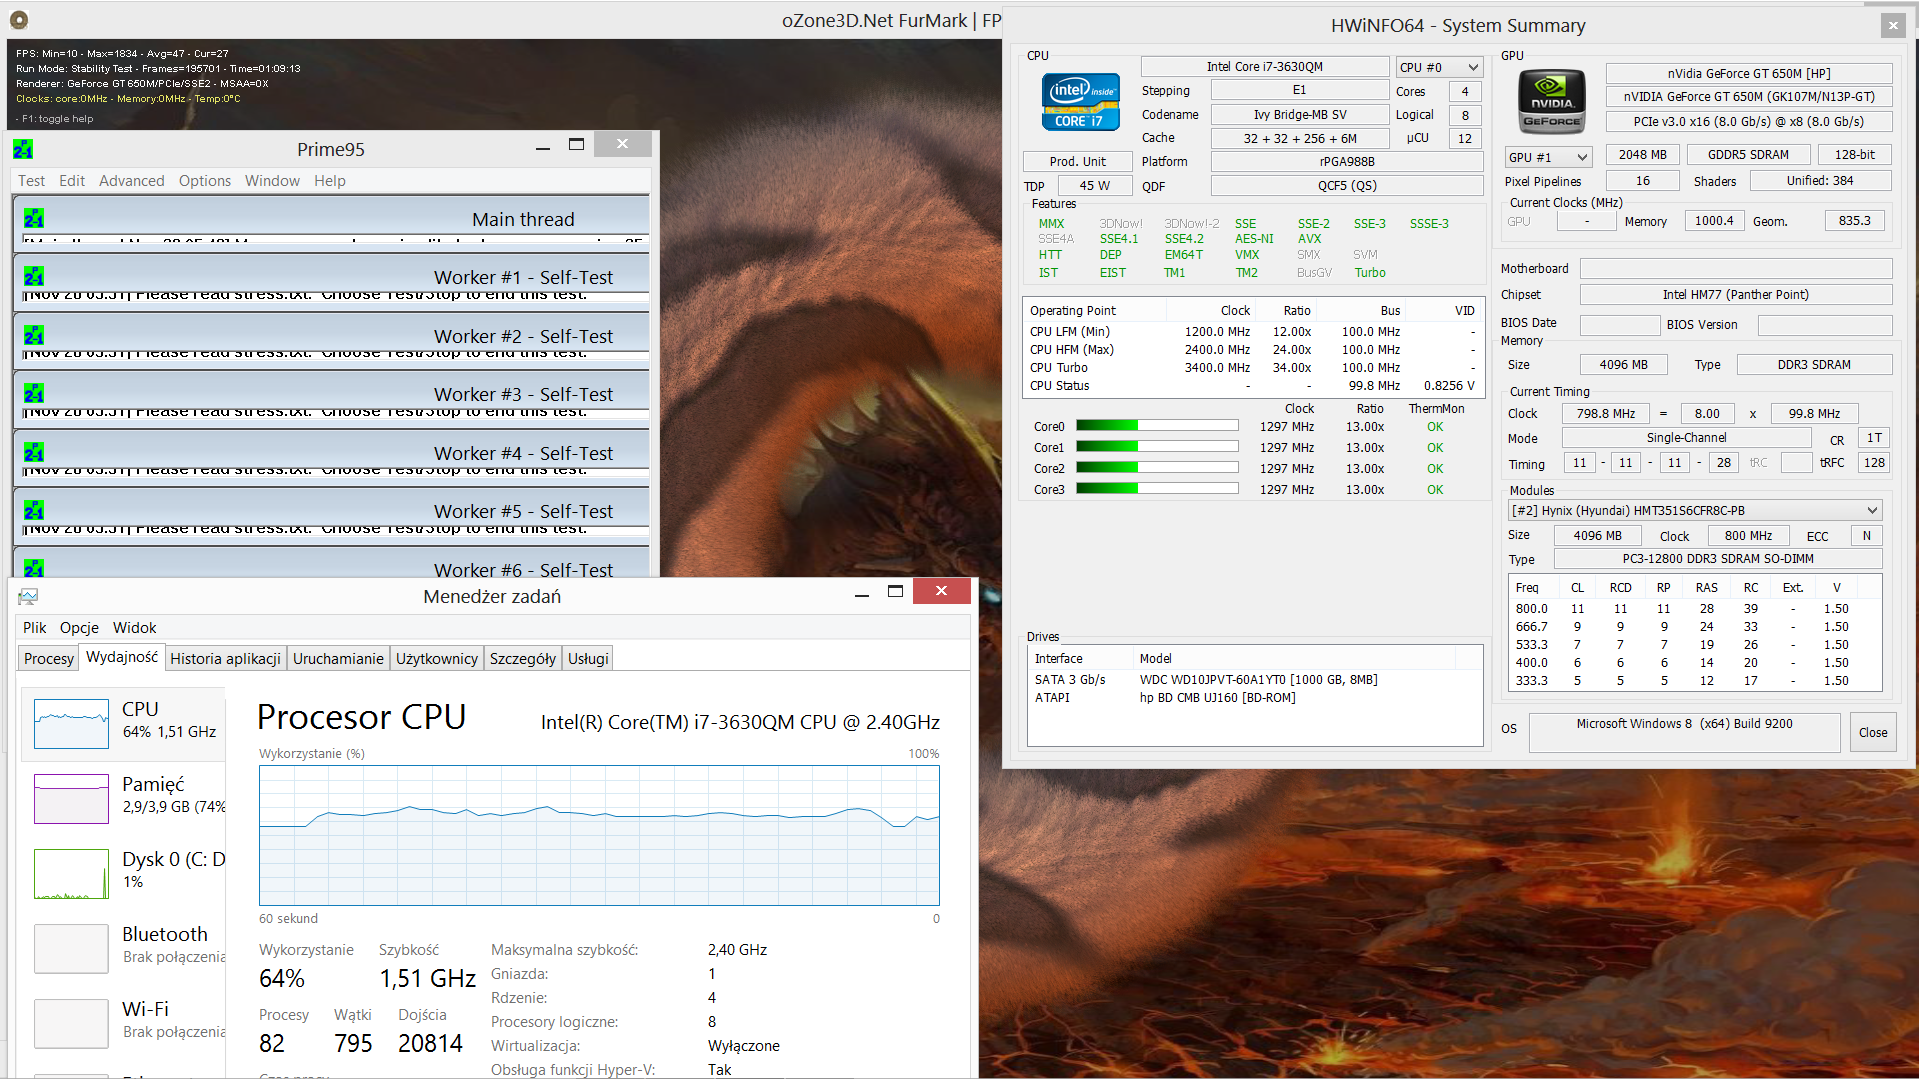Click the Prime95 title bar icon
This screenshot has height=1079, width=1919.
(x=23, y=149)
